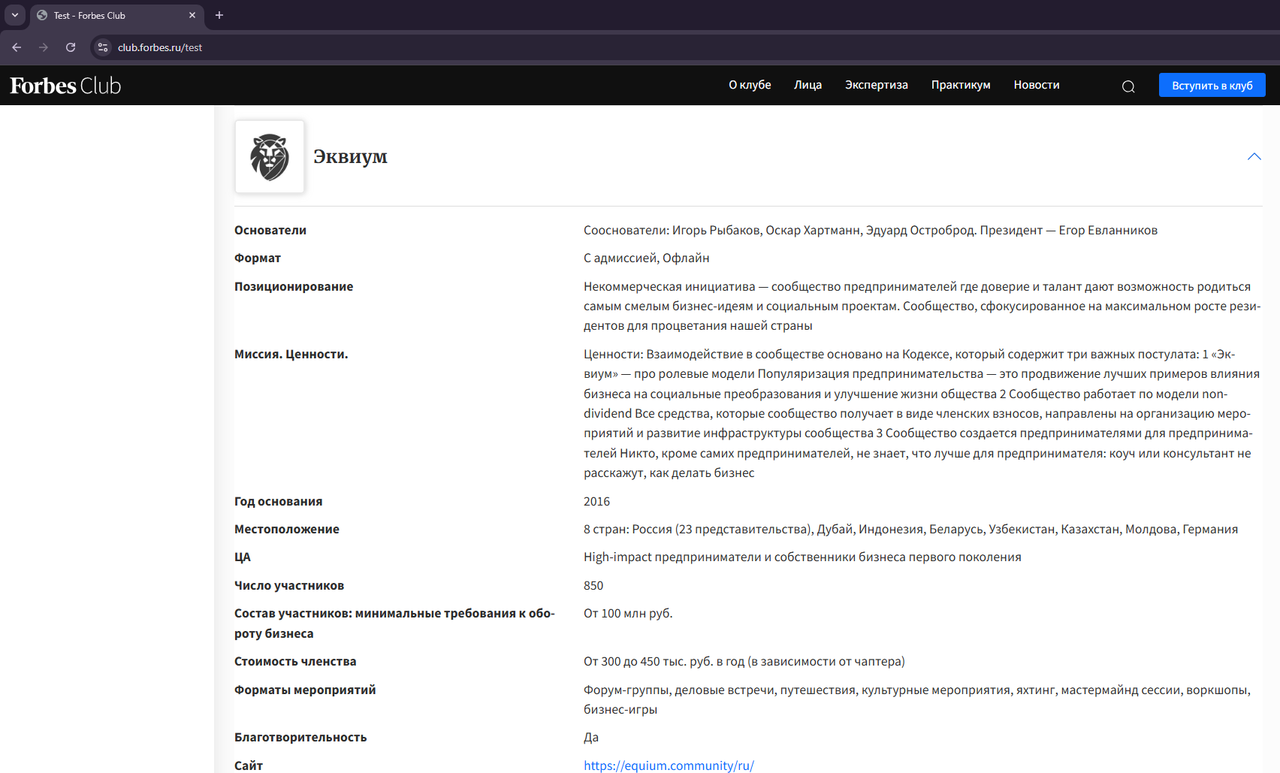Click the С адмиссией, Офлайн value
1280x773 pixels.
pos(646,258)
